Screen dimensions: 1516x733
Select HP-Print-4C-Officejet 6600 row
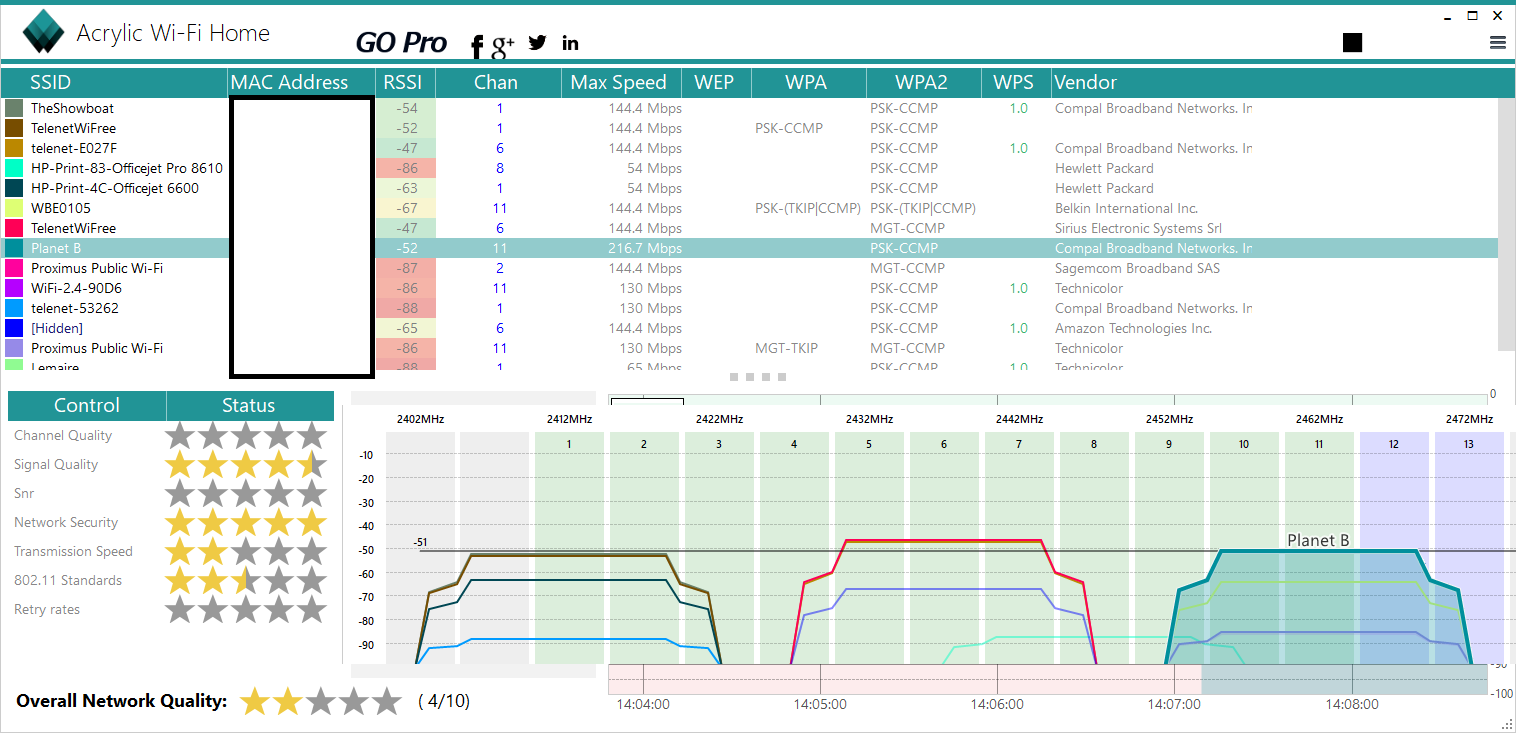[750, 188]
